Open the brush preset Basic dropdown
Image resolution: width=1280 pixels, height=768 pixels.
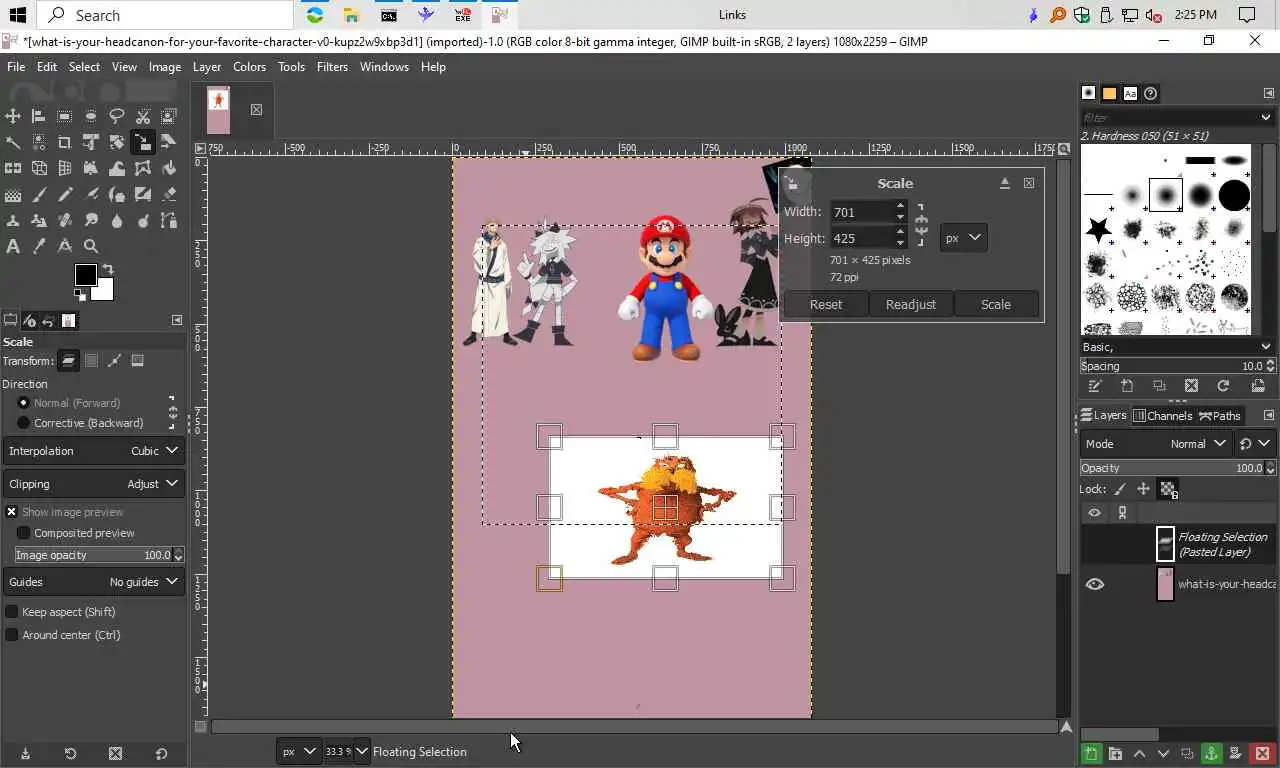pos(1177,346)
